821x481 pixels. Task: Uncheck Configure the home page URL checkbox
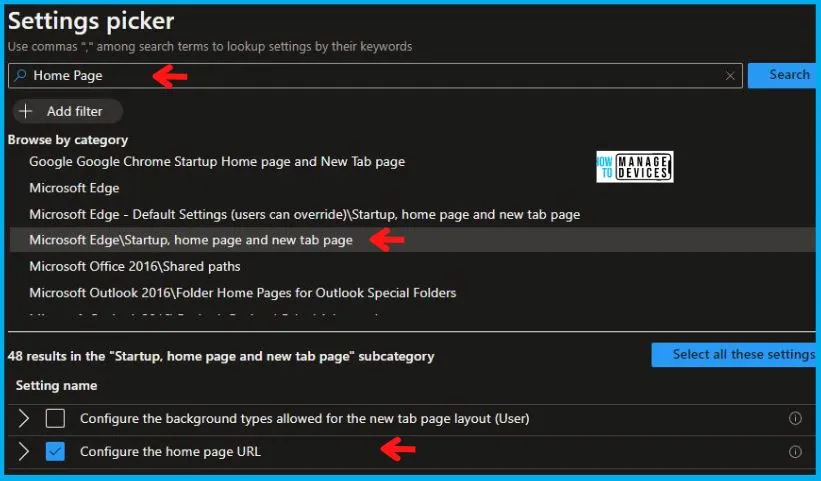tap(55, 451)
